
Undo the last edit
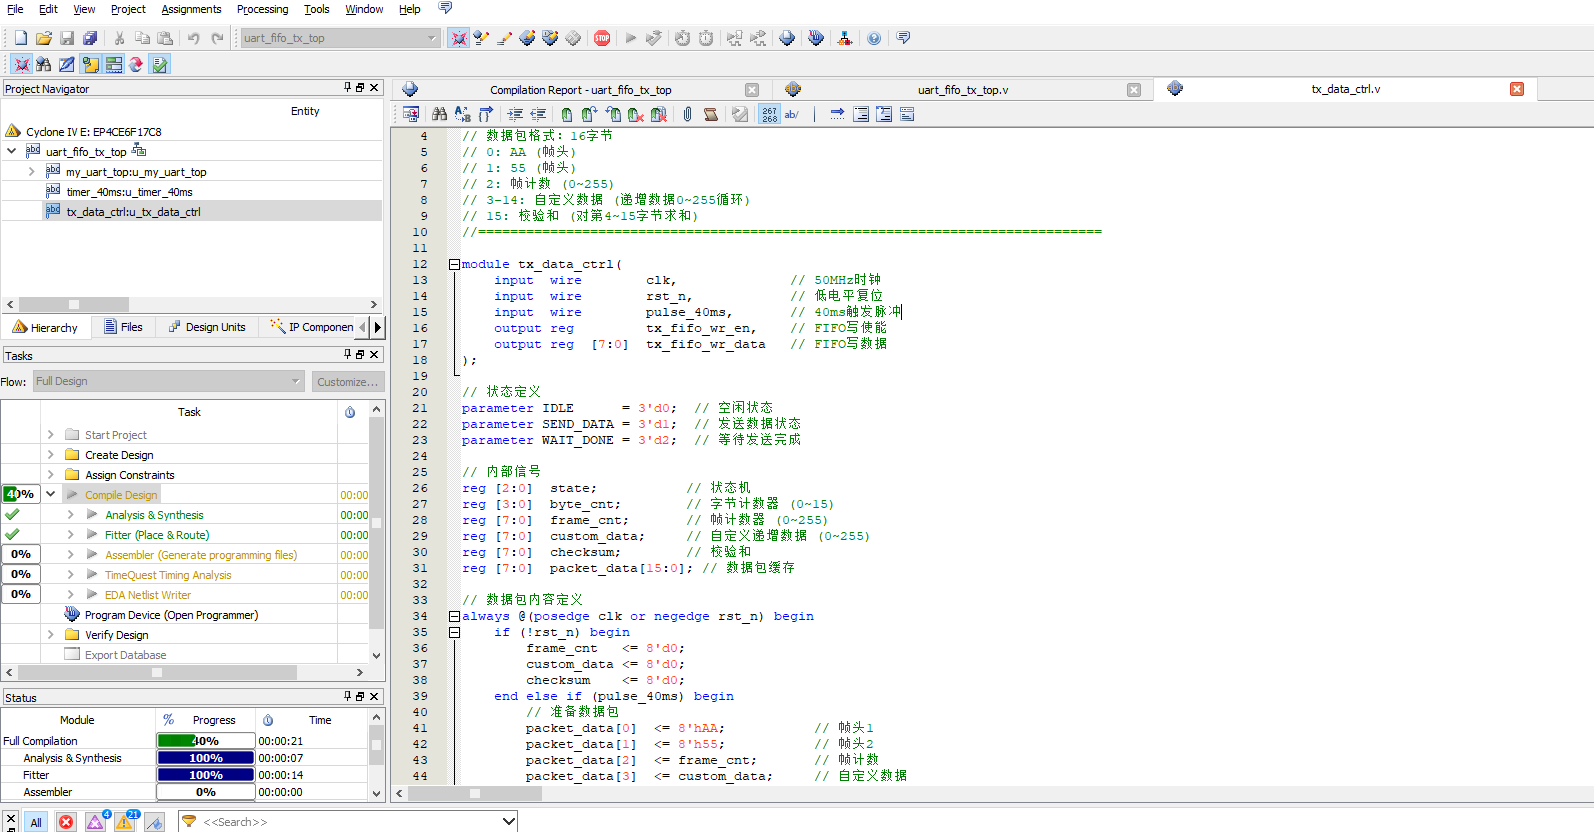tap(193, 38)
